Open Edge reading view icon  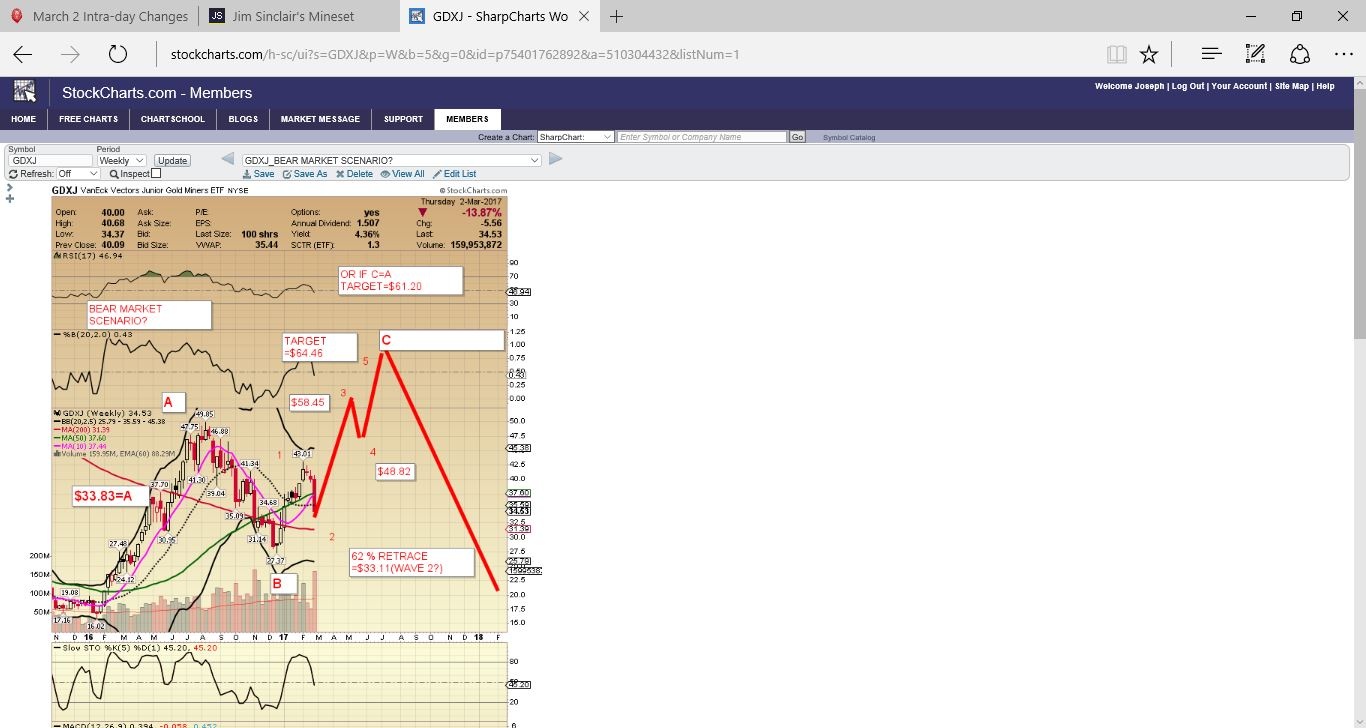tap(1116, 54)
